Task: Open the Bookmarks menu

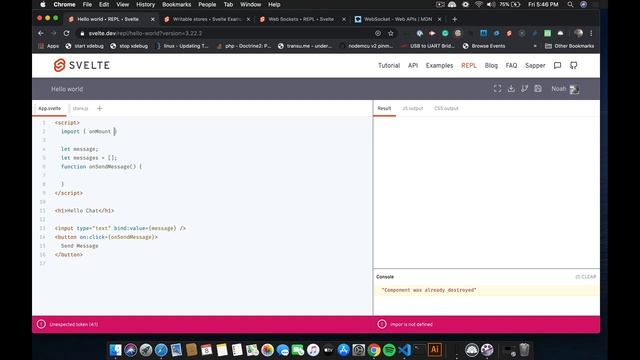Action: 176,4
